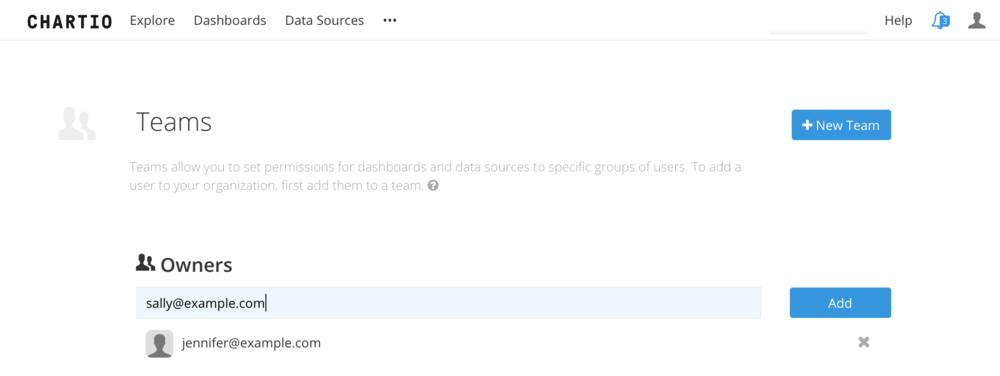
Task: Click the Teams page title
Action: (174, 122)
